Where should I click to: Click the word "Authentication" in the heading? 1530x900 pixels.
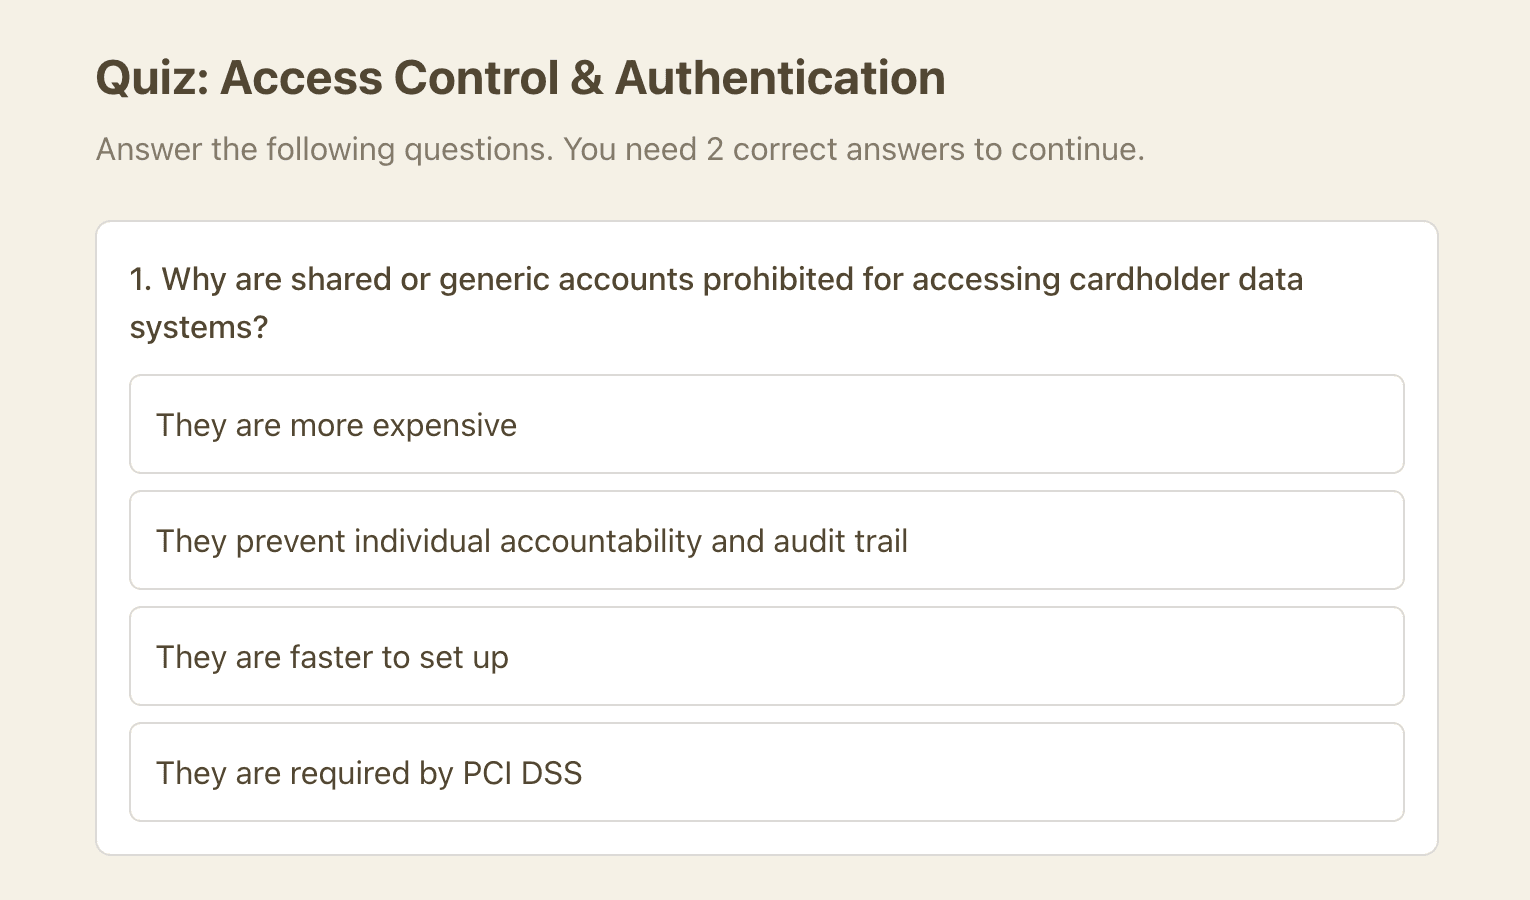[x=780, y=78]
